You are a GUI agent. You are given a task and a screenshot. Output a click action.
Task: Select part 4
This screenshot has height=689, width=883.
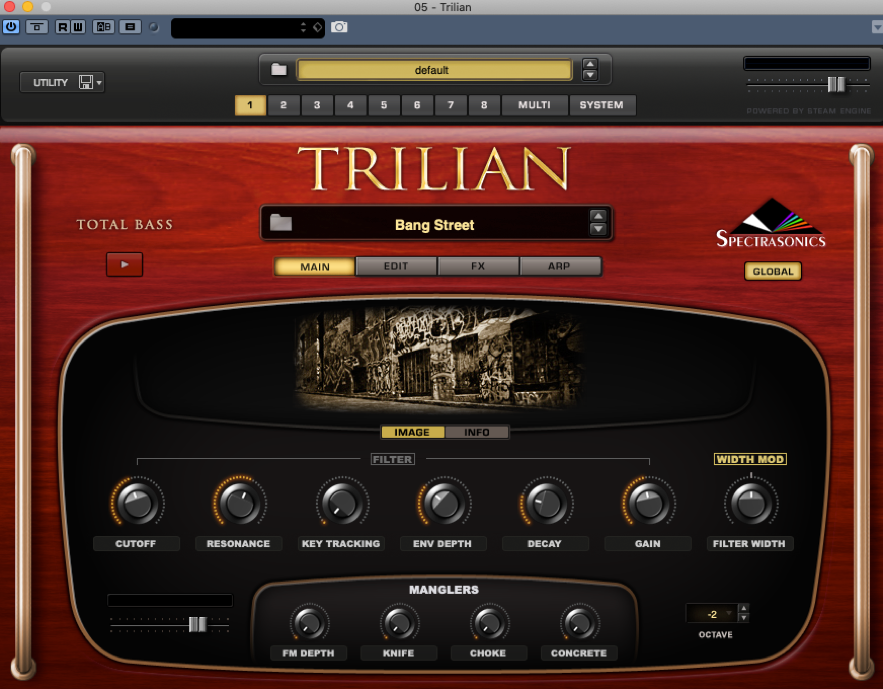click(350, 105)
